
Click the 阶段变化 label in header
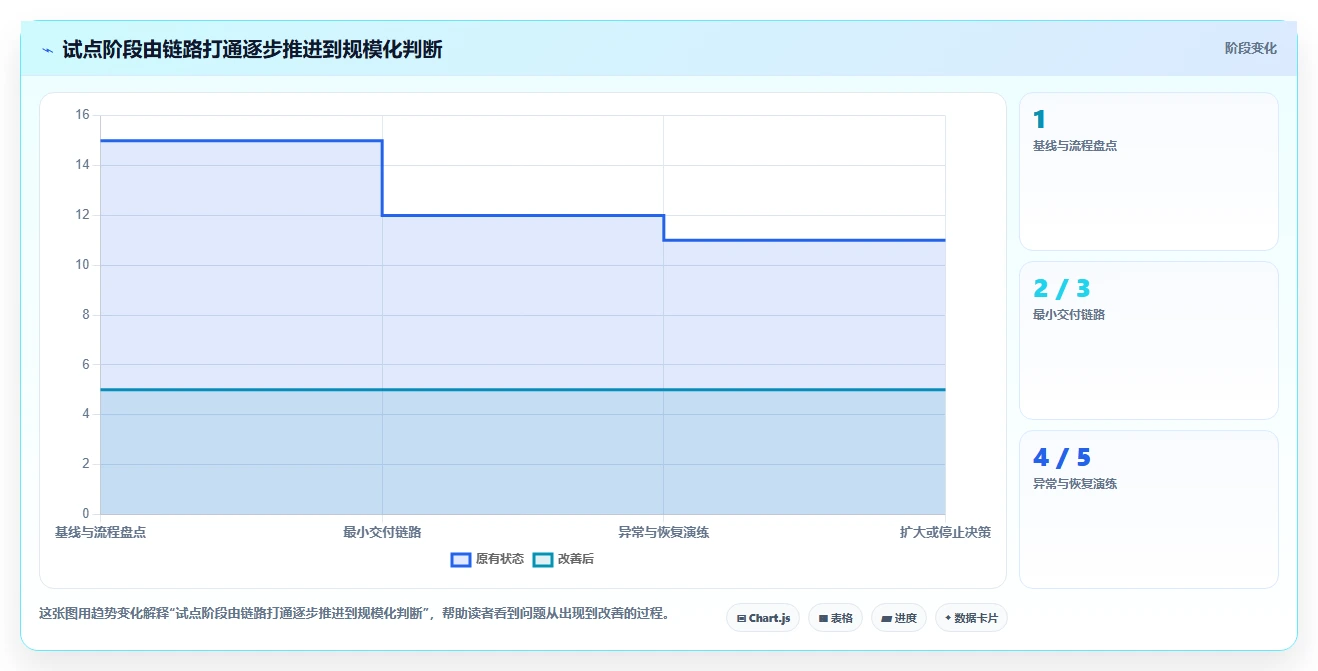pos(1251,48)
